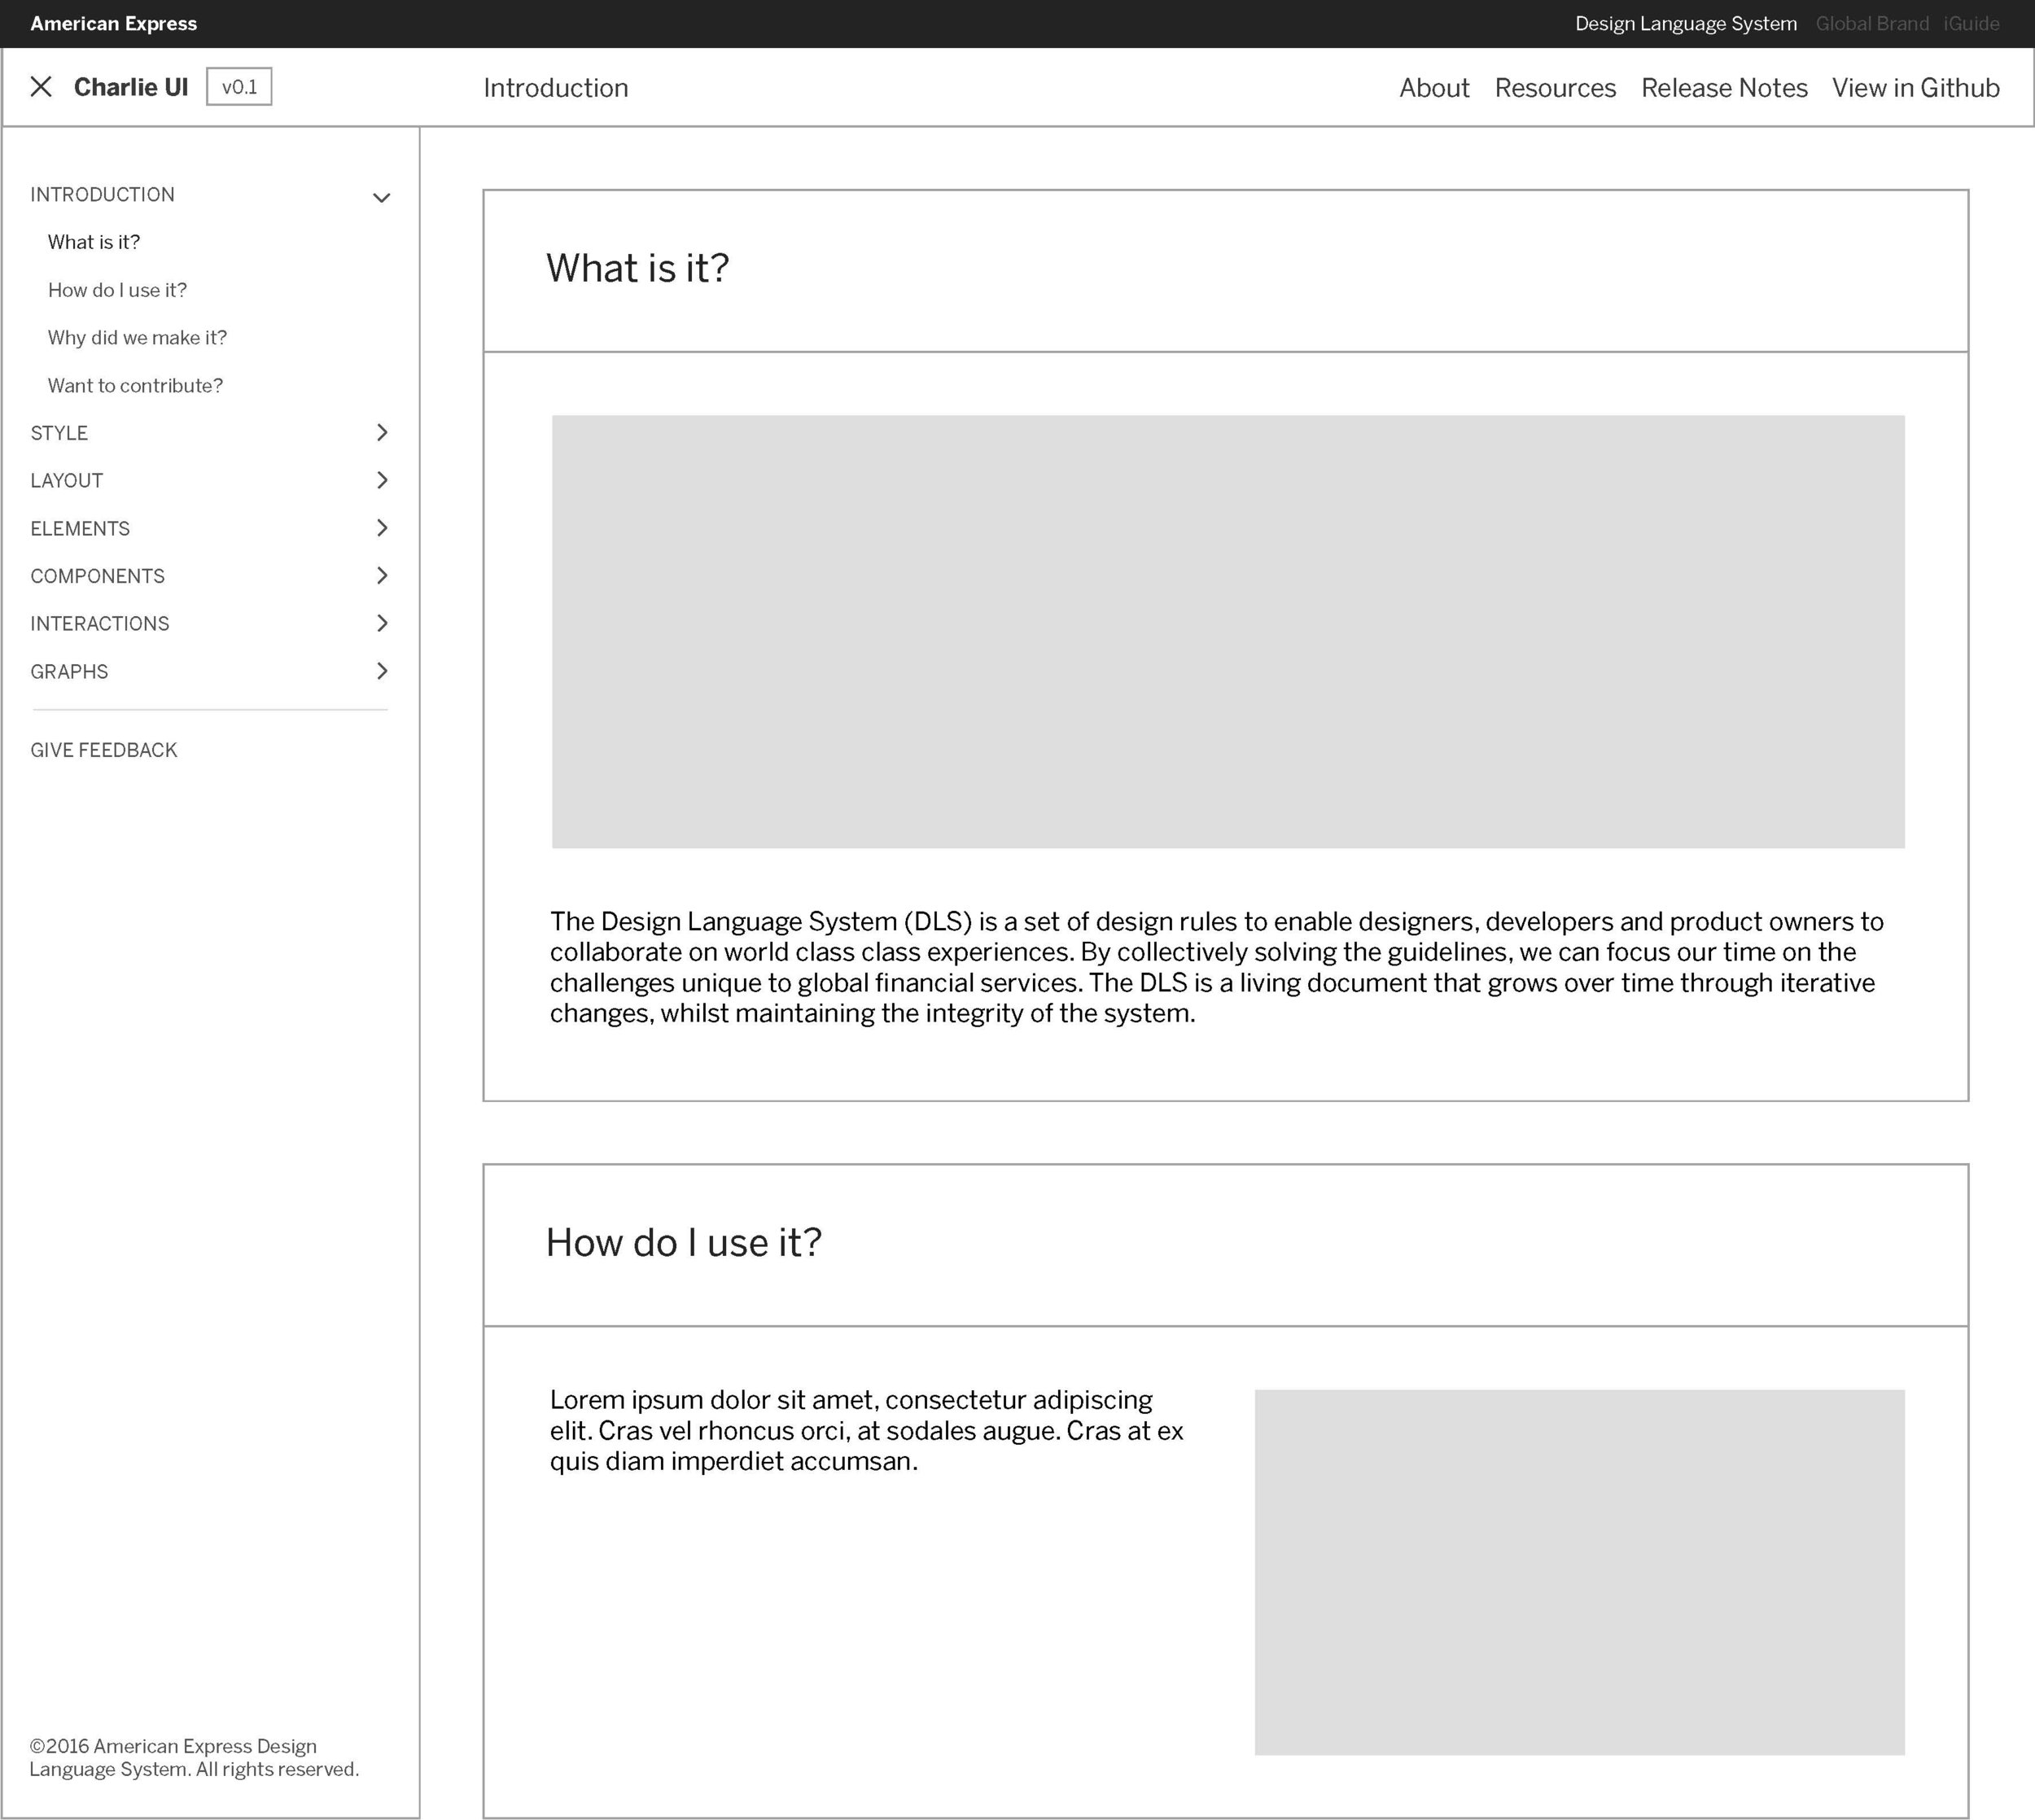This screenshot has height=1820, width=2035.
Task: Open View in Github link
Action: tap(1915, 88)
